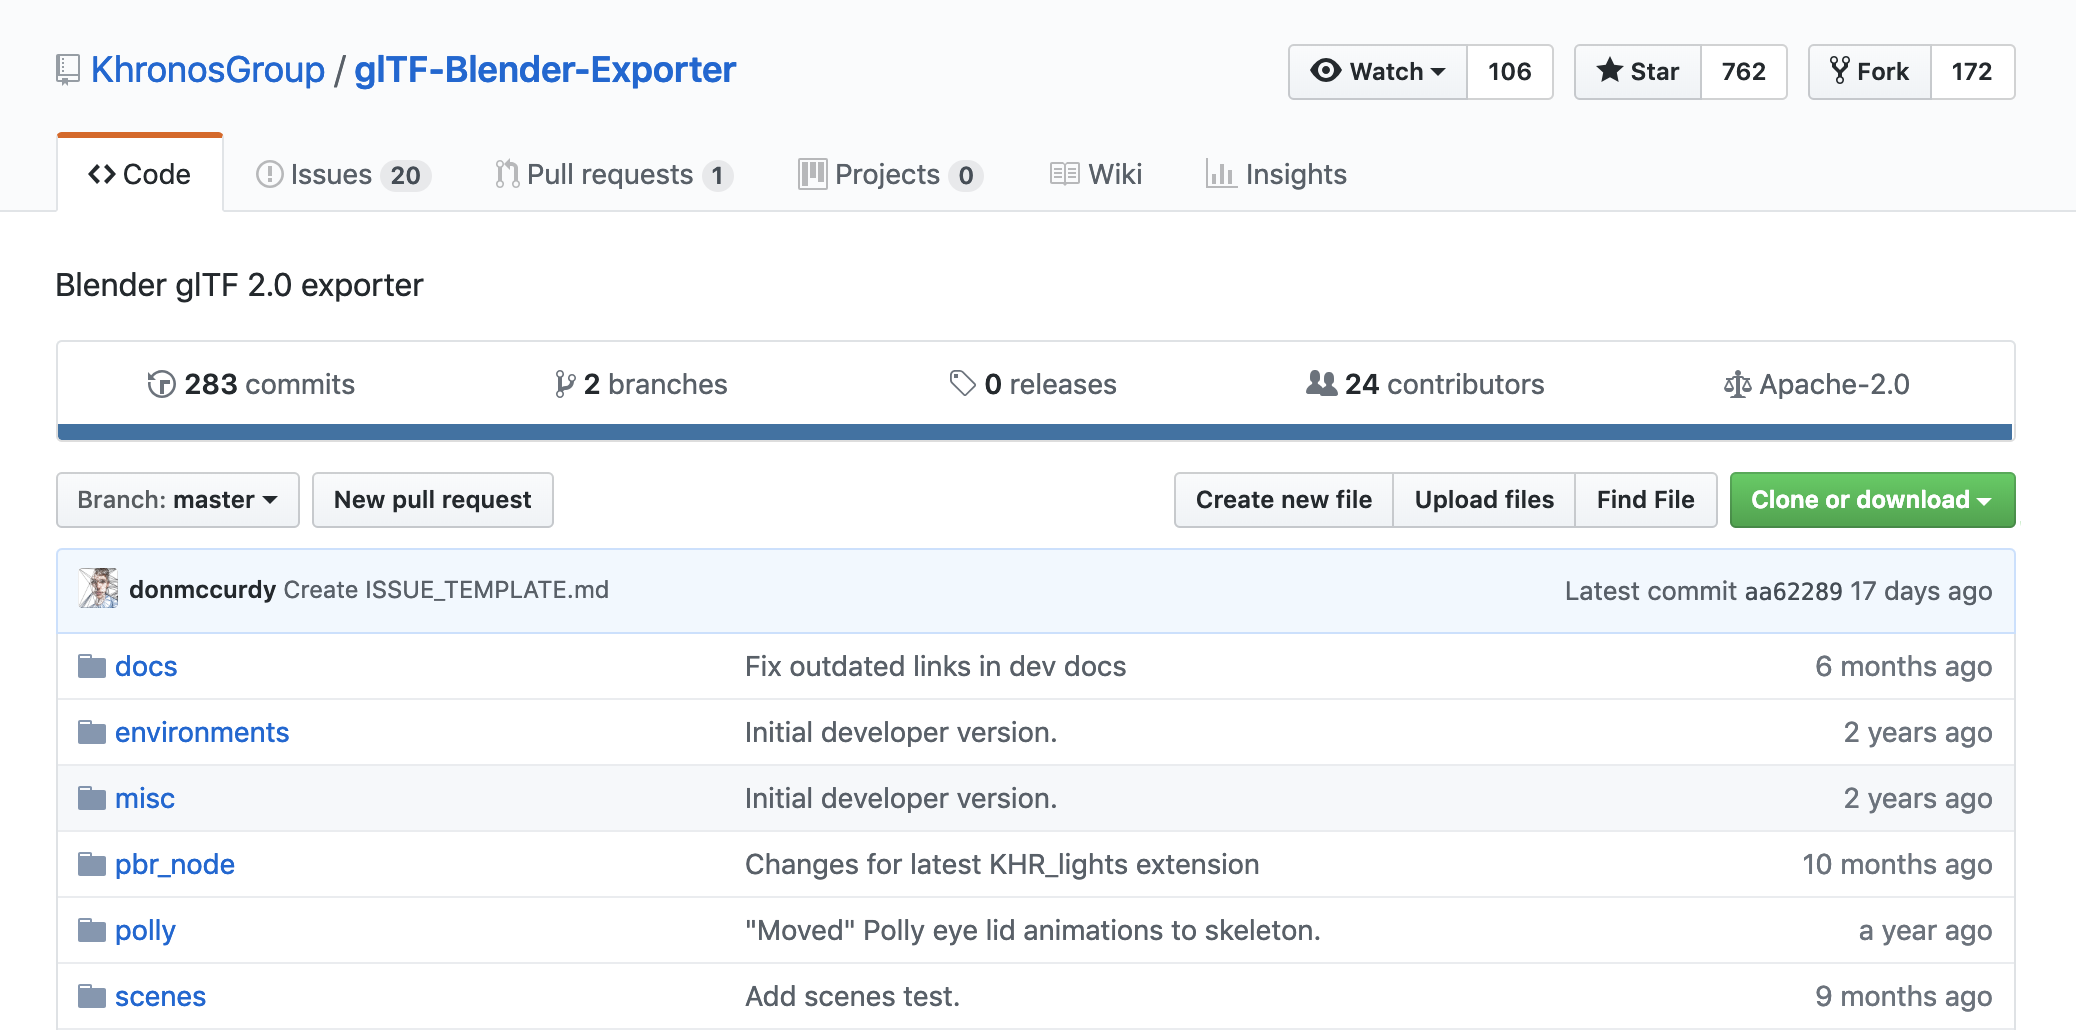
Task: Click the license scale icon beside Apache-2.0
Action: [x=1737, y=384]
